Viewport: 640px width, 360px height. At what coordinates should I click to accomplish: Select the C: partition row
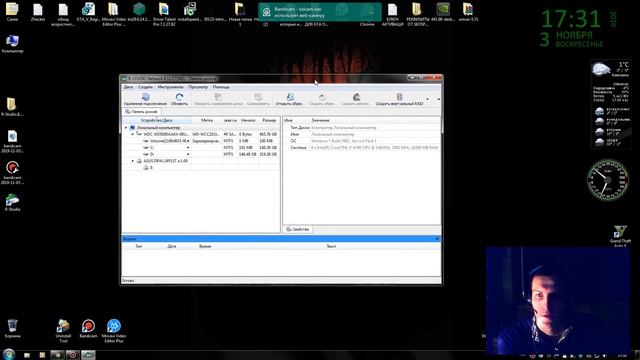tap(202, 148)
